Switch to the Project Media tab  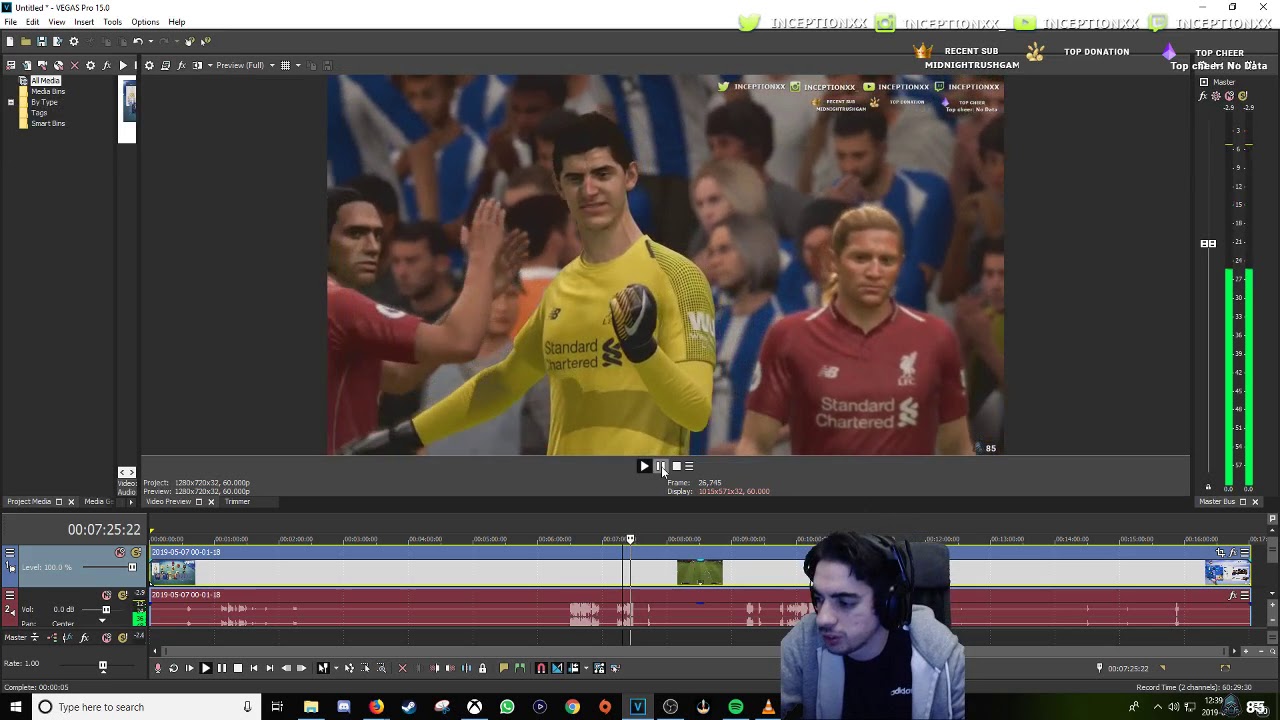[x=29, y=501]
